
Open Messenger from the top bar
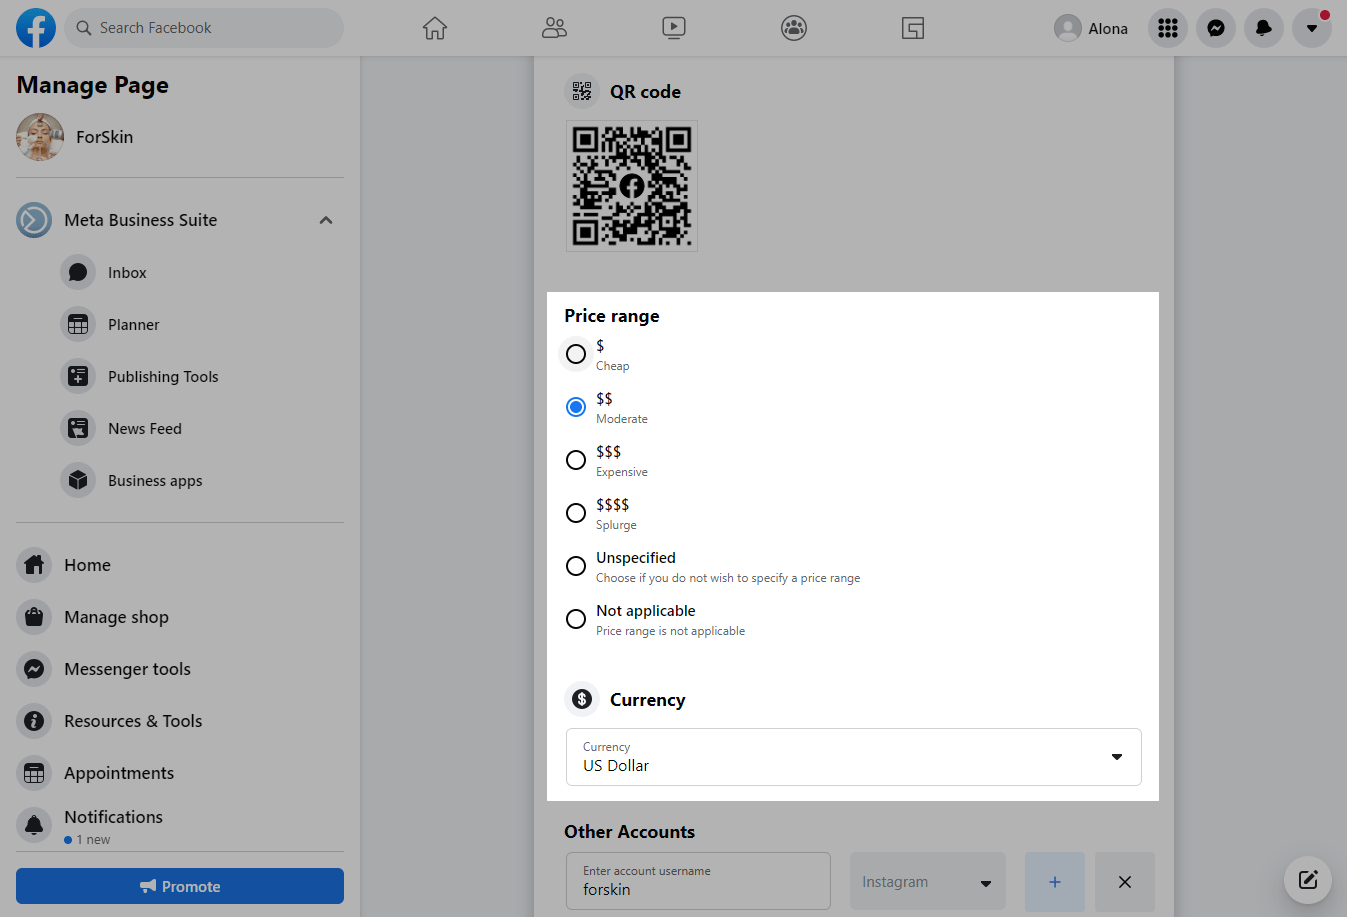point(1216,28)
